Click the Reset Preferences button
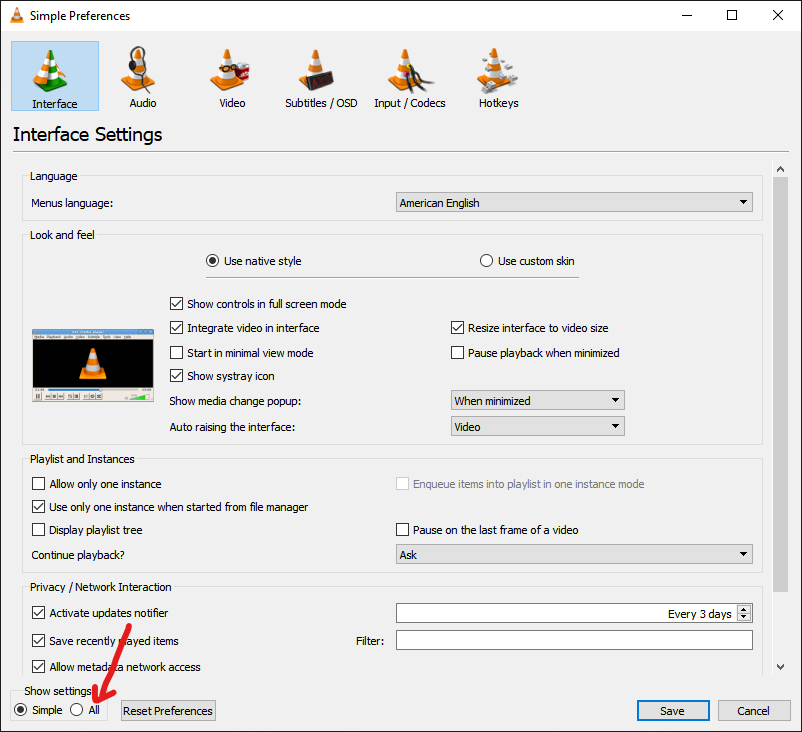 [x=168, y=711]
